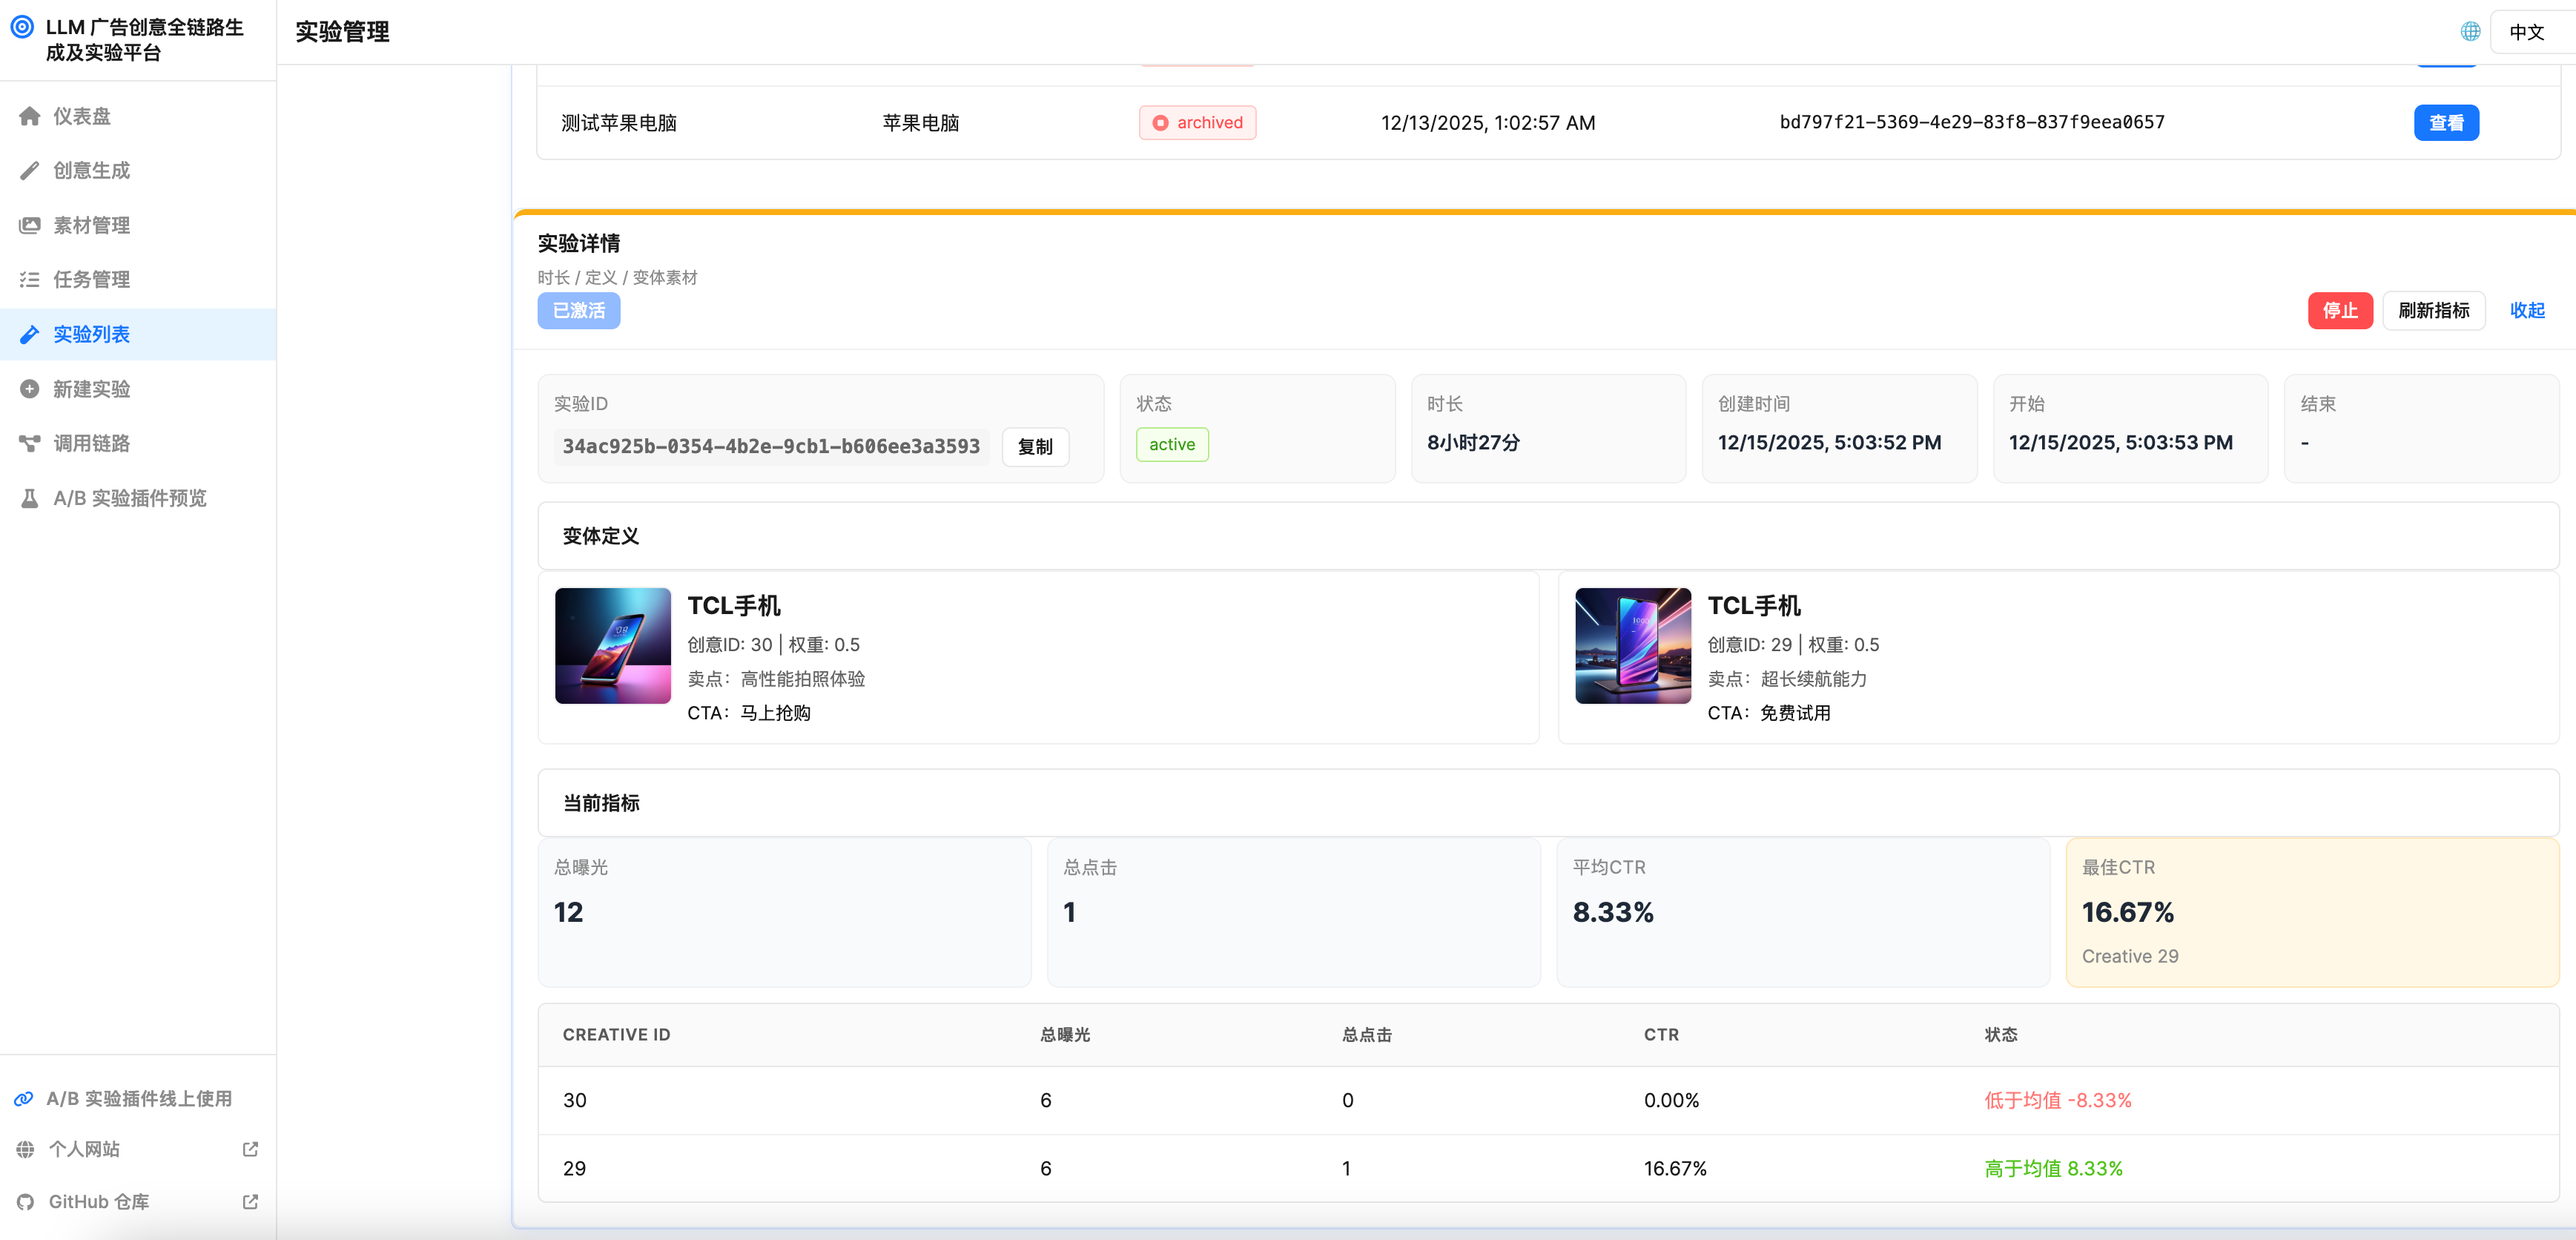This screenshot has width=2576, height=1240.
Task: Open 素材管理 menu item
Action: [138, 225]
